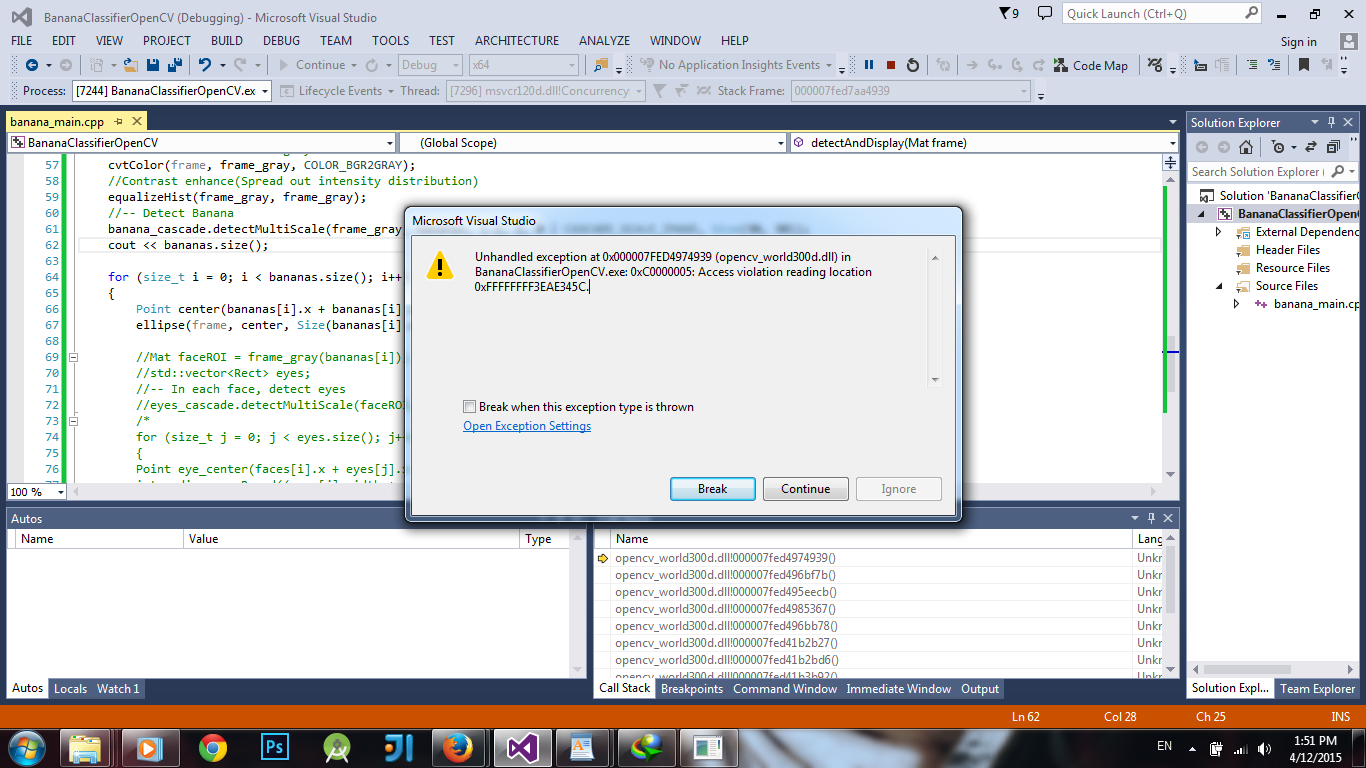Switch to the Locals tab
The width and height of the screenshot is (1366, 768).
70,689
